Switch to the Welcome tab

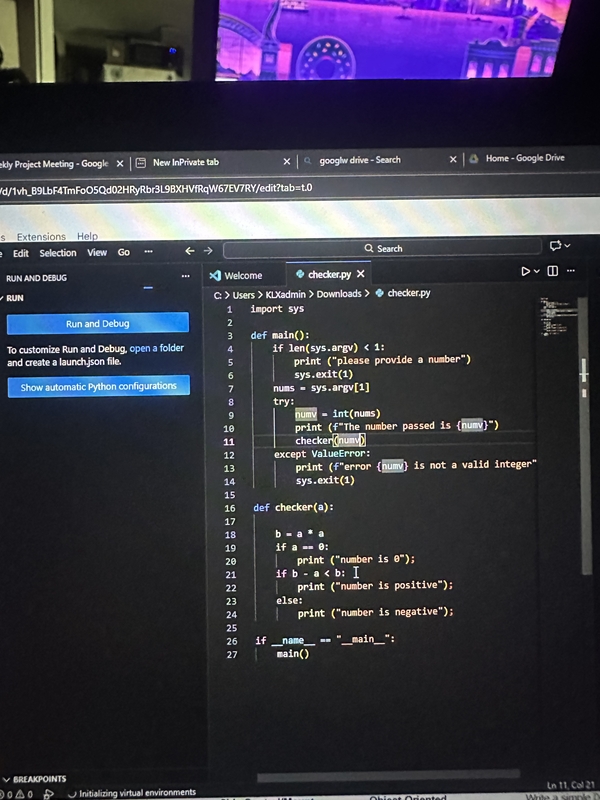pyautogui.click(x=242, y=275)
